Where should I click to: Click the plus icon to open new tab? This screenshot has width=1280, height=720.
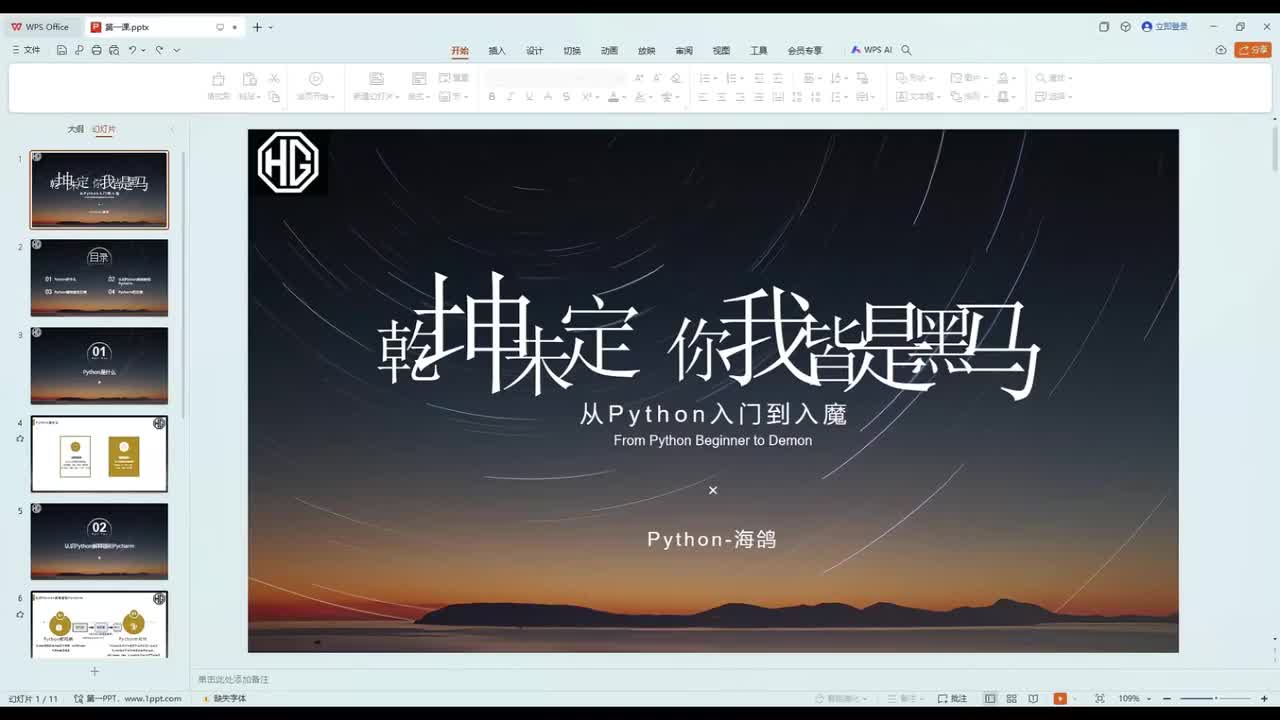tap(257, 27)
